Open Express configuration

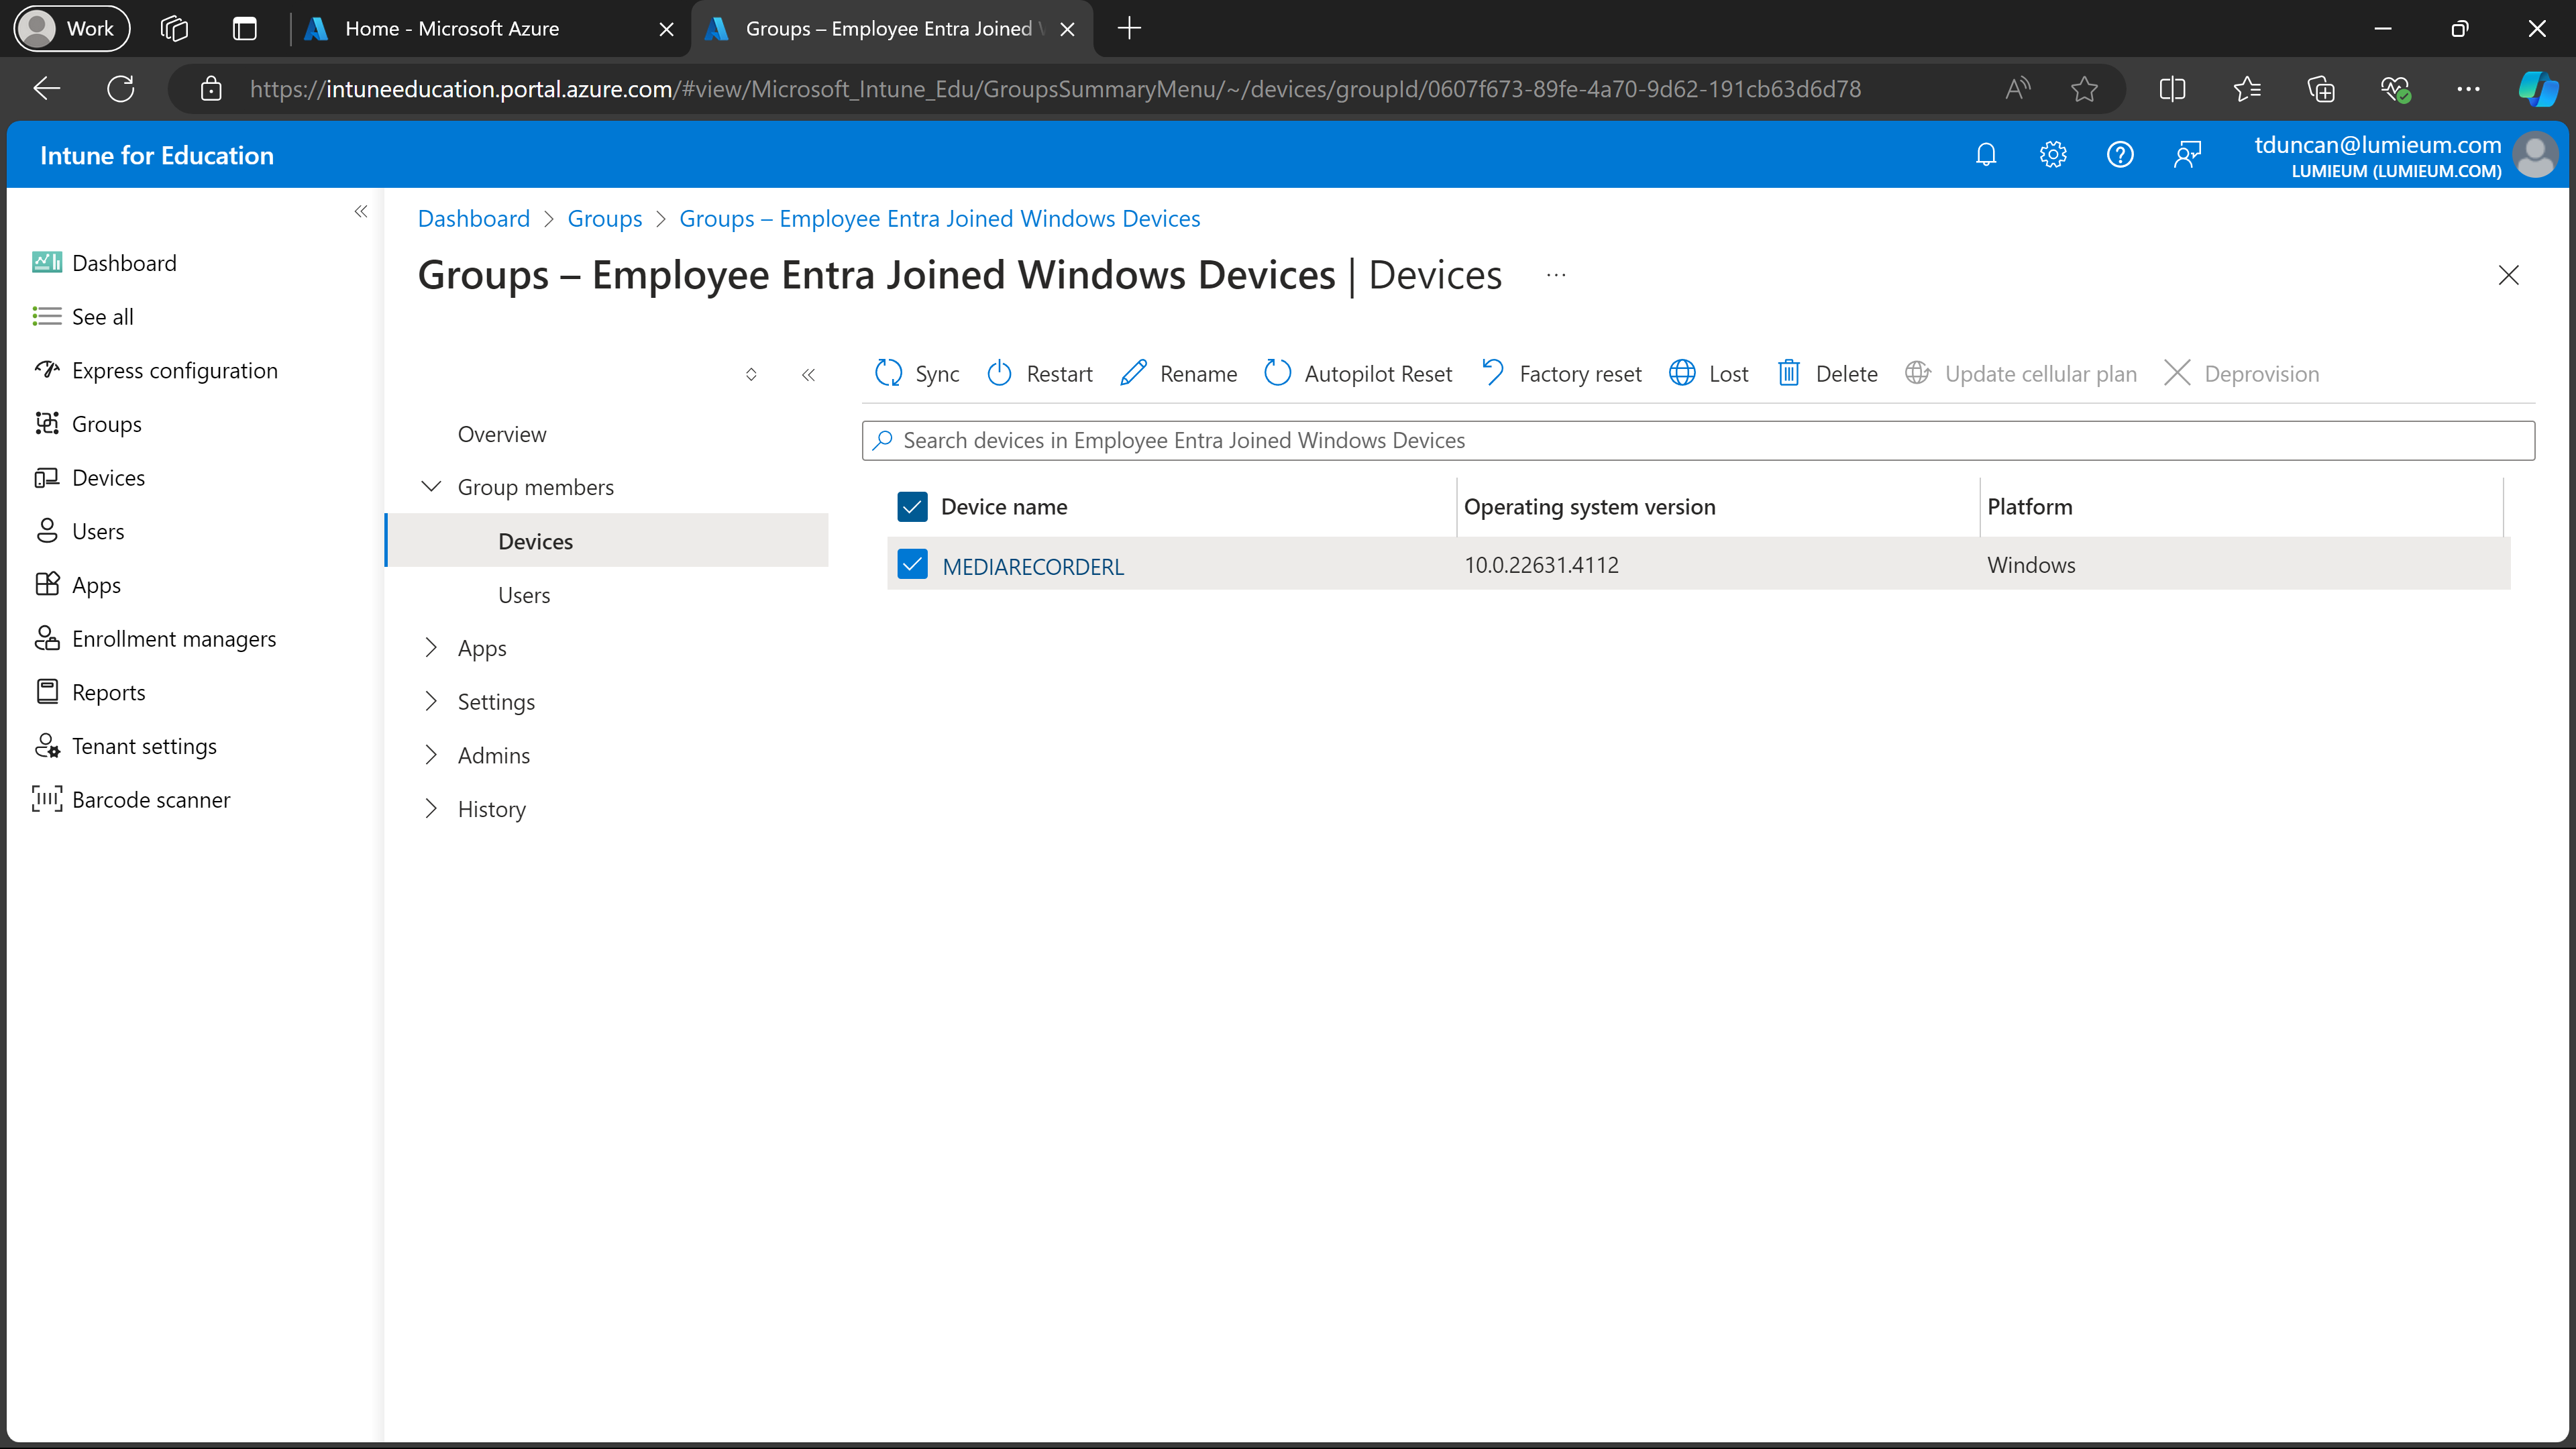point(174,371)
